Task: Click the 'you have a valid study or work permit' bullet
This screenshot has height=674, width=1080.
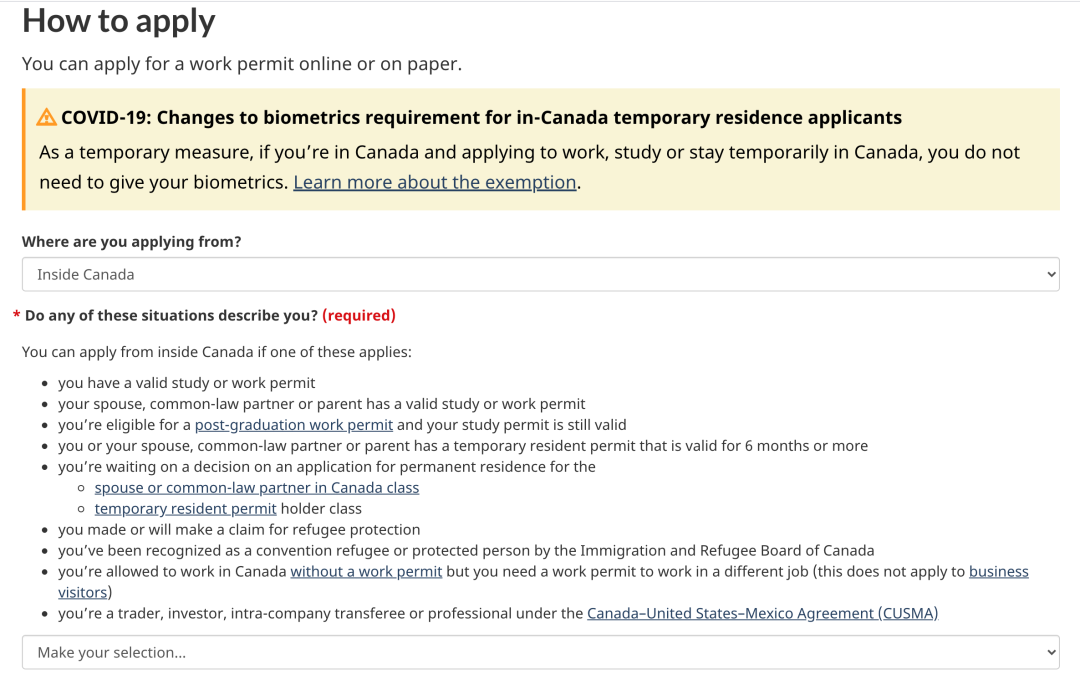Action: pos(186,383)
